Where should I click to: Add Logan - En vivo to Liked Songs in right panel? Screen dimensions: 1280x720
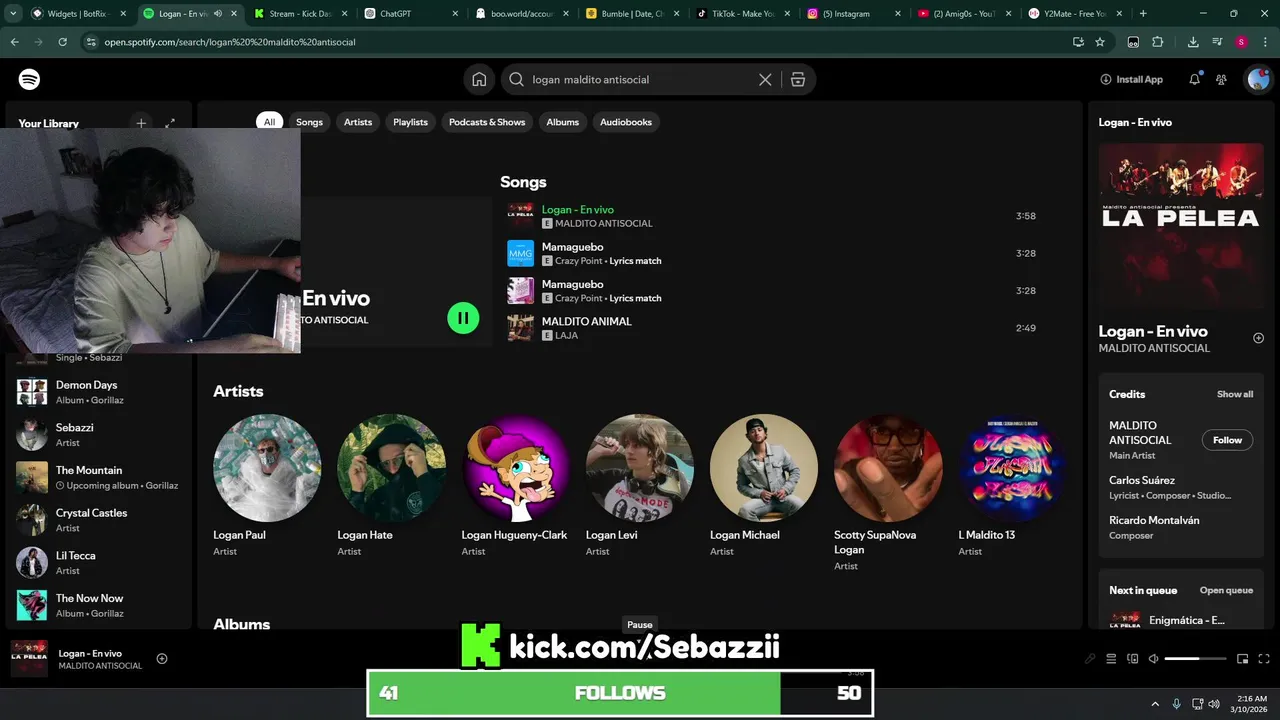tap(1258, 338)
